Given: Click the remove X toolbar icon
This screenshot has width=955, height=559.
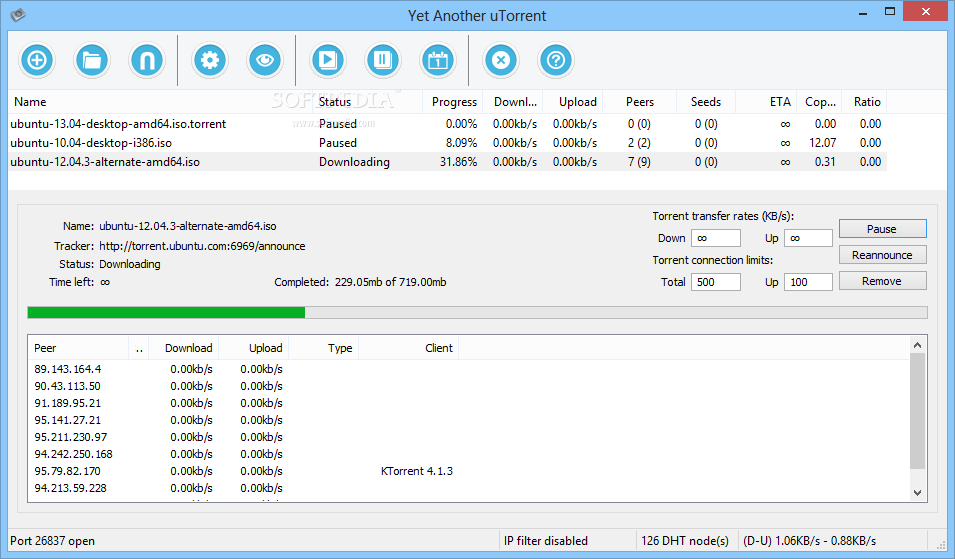Looking at the screenshot, I should pos(501,60).
